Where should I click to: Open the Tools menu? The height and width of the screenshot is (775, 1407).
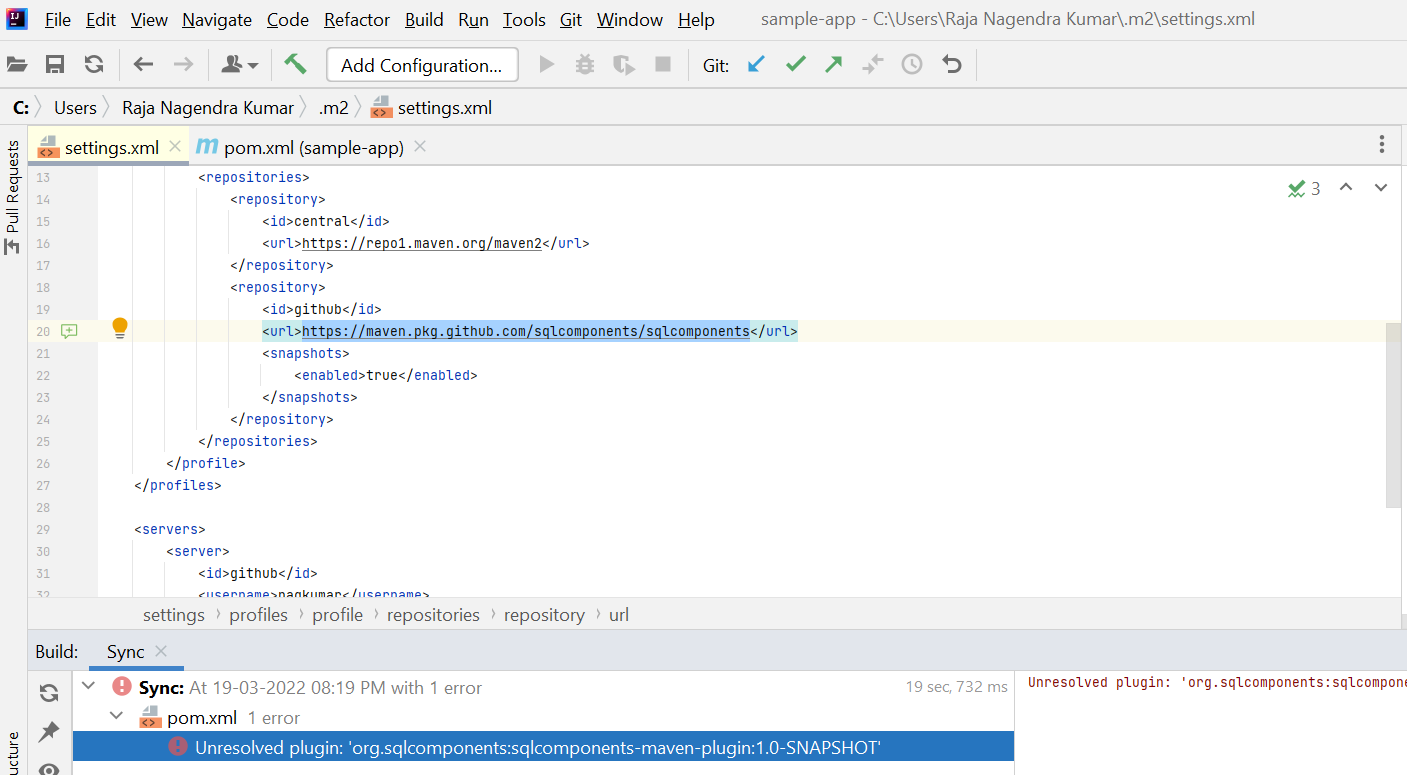524,20
